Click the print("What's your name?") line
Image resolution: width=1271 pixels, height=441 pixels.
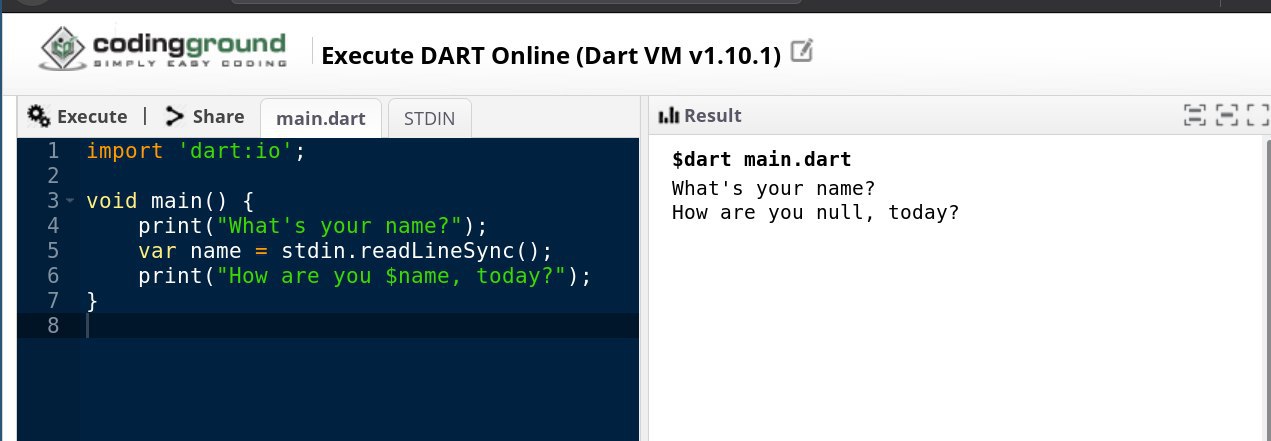pyautogui.click(x=312, y=226)
